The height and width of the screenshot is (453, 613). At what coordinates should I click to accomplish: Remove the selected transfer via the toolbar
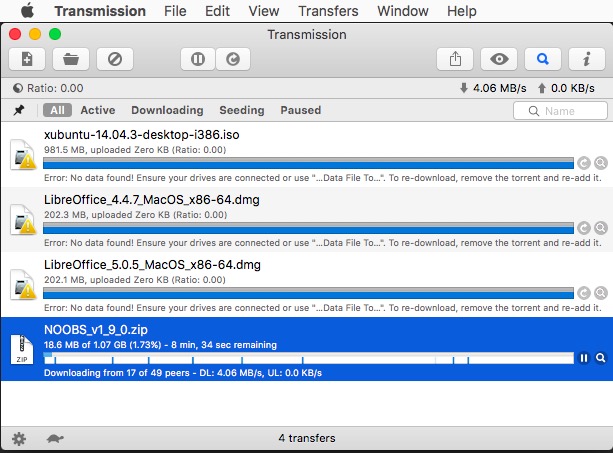click(115, 59)
